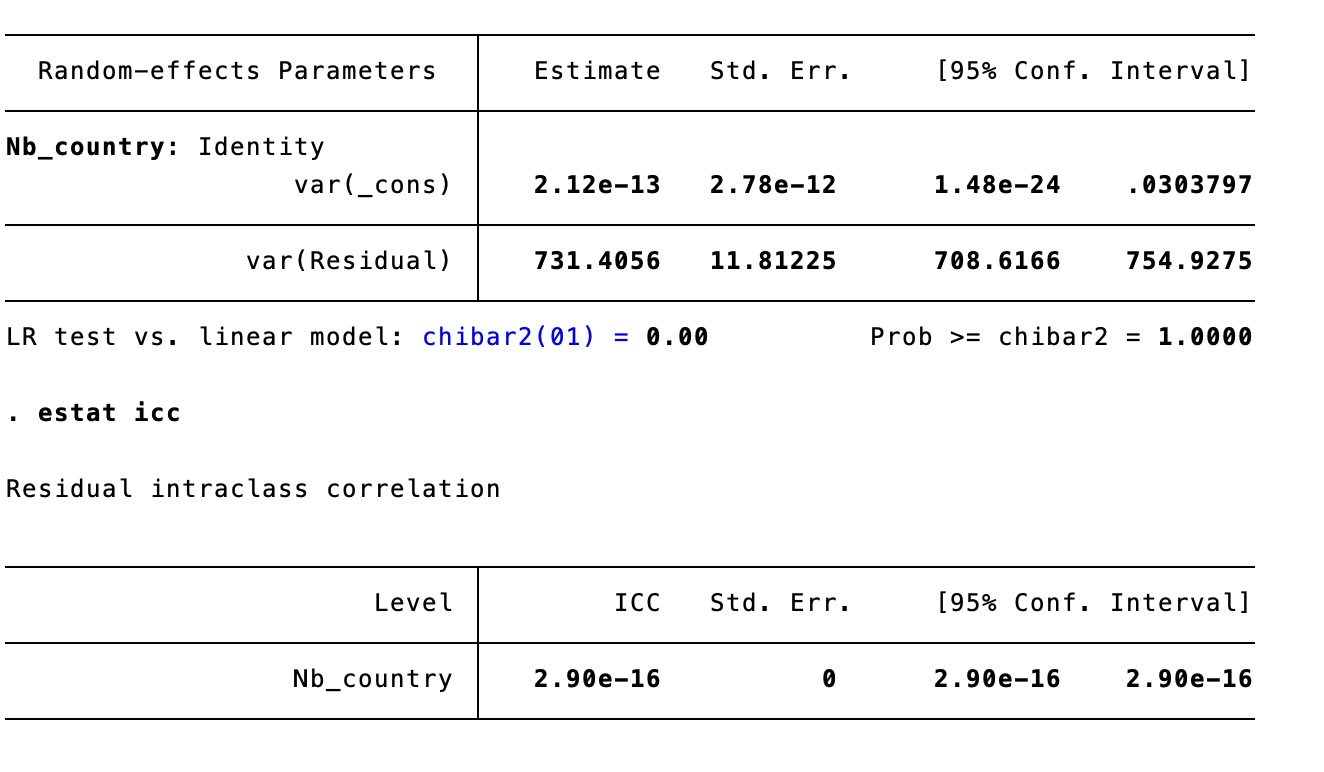This screenshot has height=772, width=1324.
Task: Click the Random-effects Parameters header
Action: 237,71
